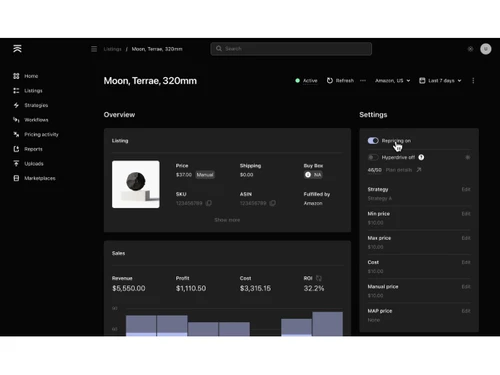Click the ROI value 32.2%

pos(314,288)
